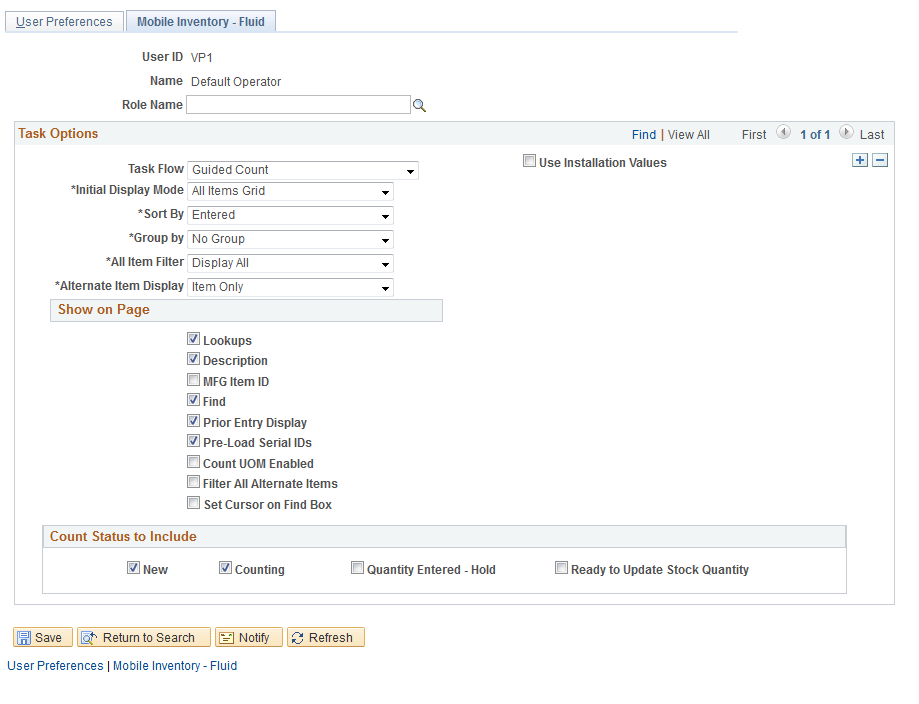919x704 pixels.
Task: Enable the Count UOM Enabled checkbox
Action: click(x=193, y=461)
